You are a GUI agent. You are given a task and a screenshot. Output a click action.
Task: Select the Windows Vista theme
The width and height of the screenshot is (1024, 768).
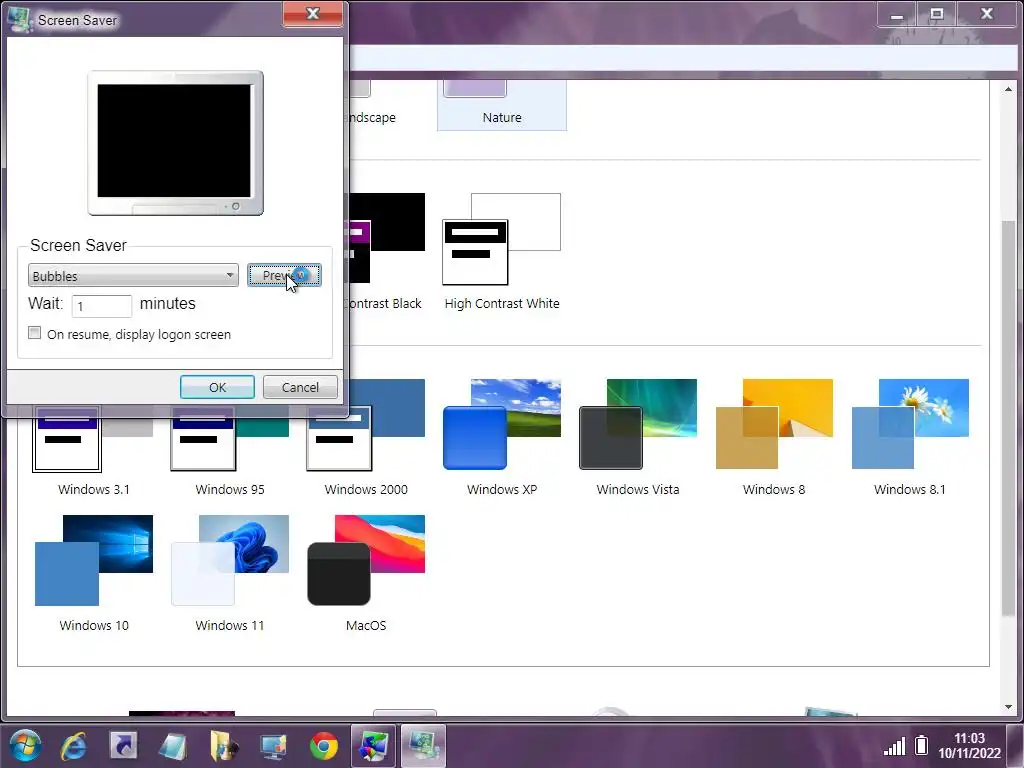[x=637, y=438]
